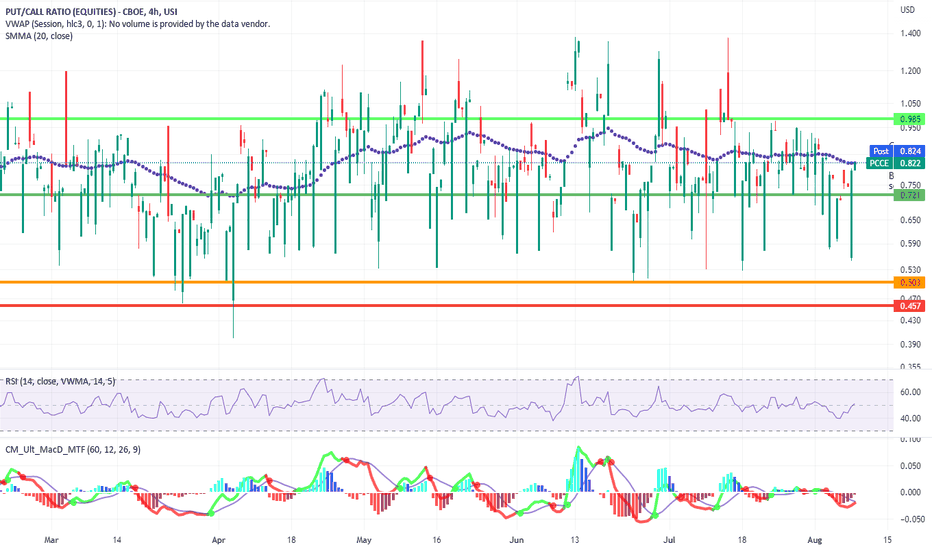Click the Mar date on time axis
Image resolution: width=932 pixels, height=550 pixels.
pyautogui.click(x=52, y=540)
